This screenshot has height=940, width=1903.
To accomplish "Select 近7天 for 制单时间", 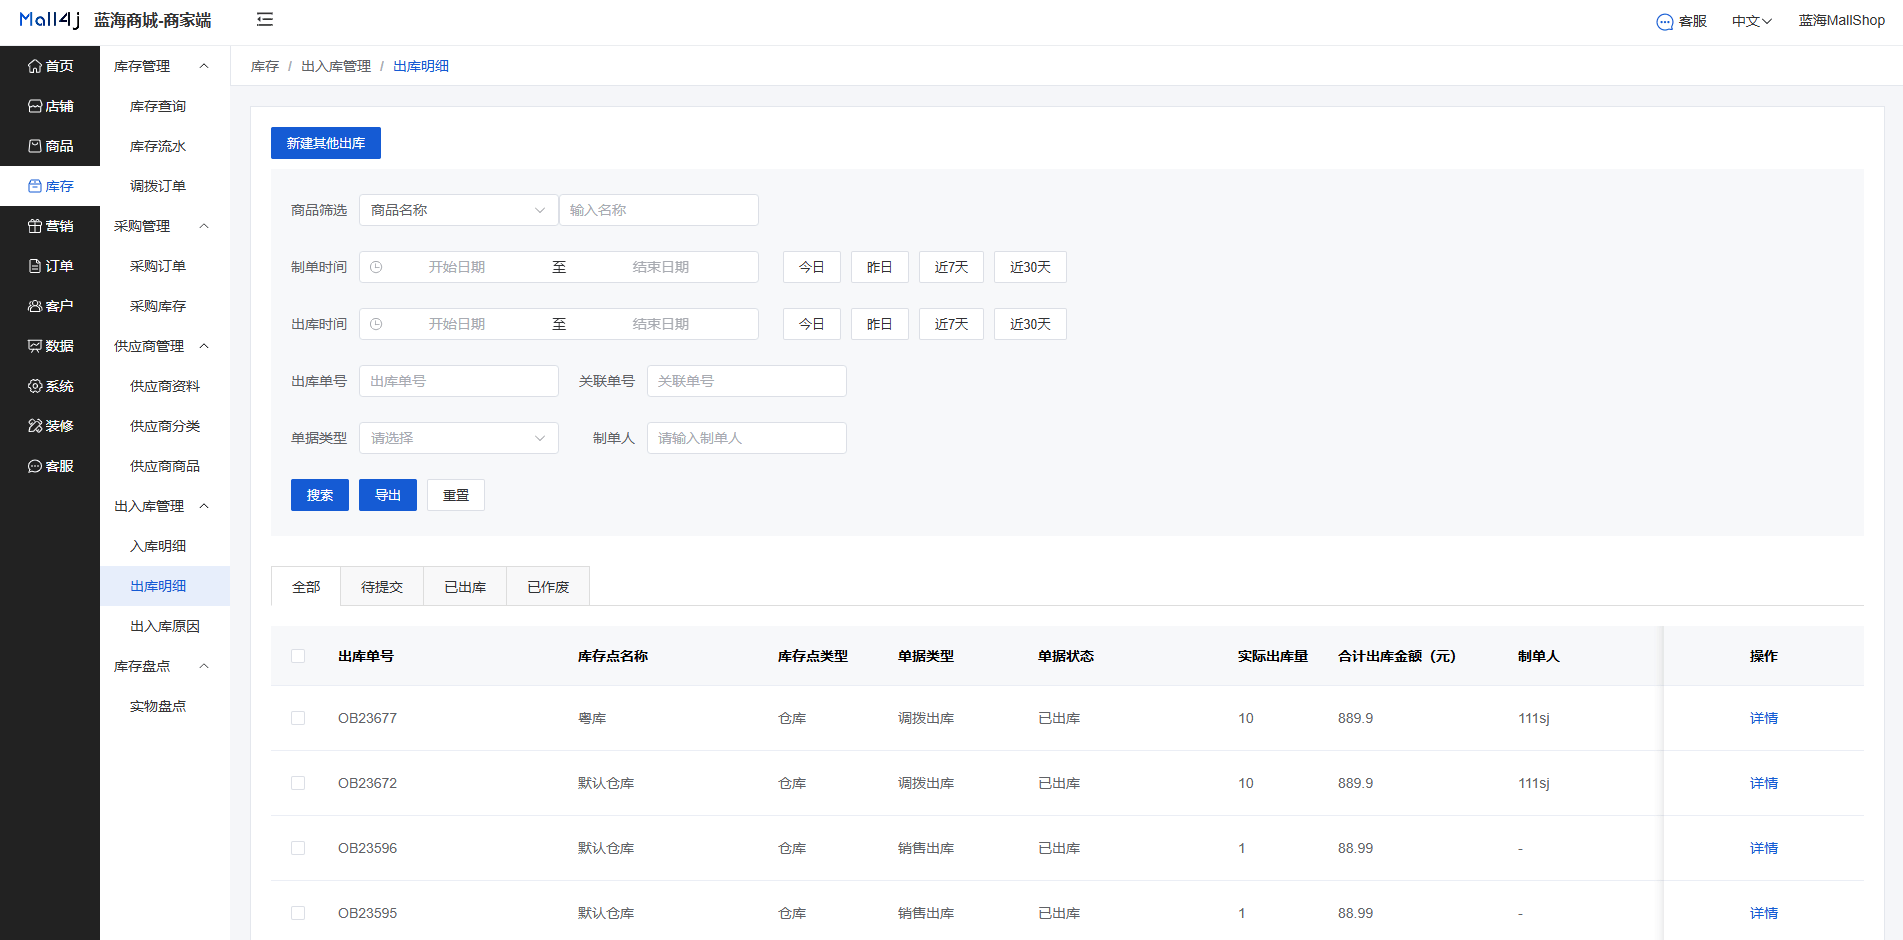I will click(951, 267).
